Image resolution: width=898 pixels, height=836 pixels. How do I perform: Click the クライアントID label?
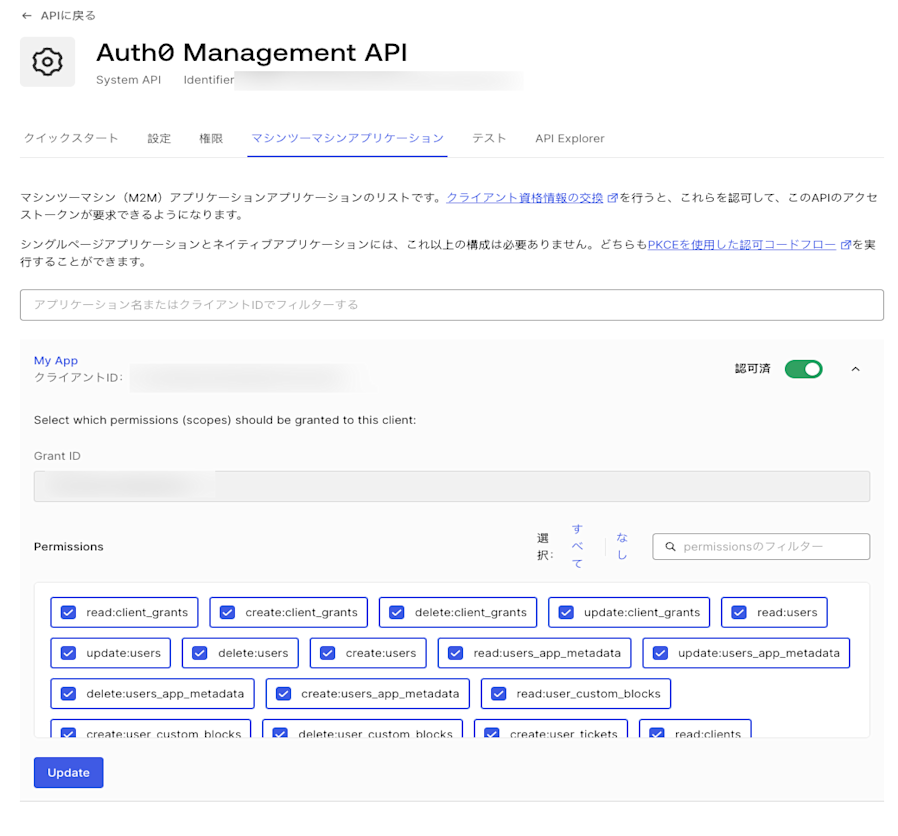point(78,378)
